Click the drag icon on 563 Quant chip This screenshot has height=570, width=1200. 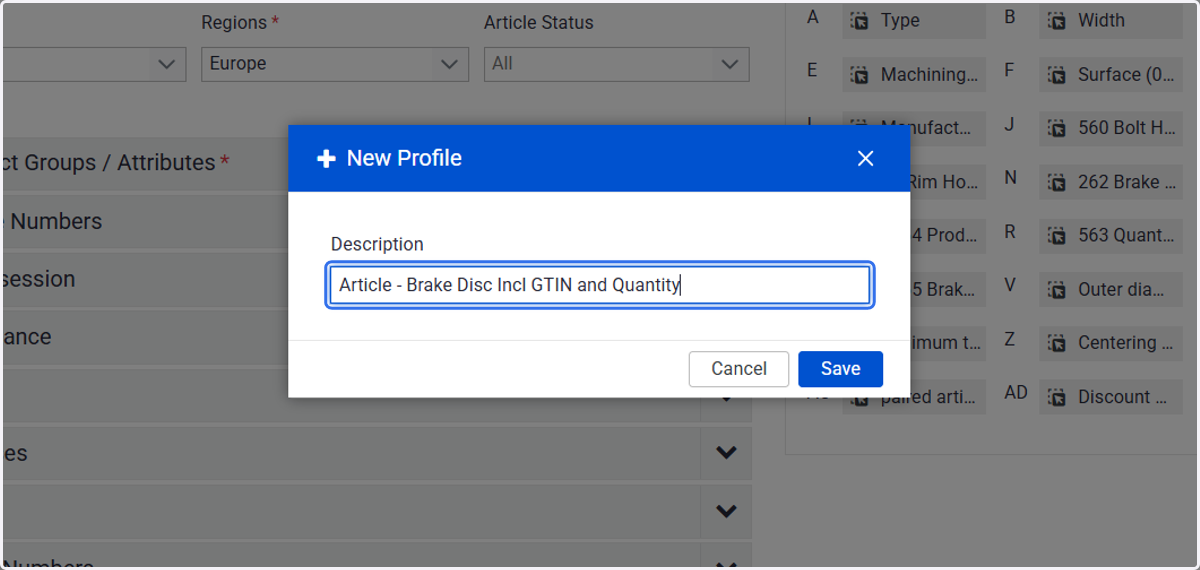tap(1056, 236)
